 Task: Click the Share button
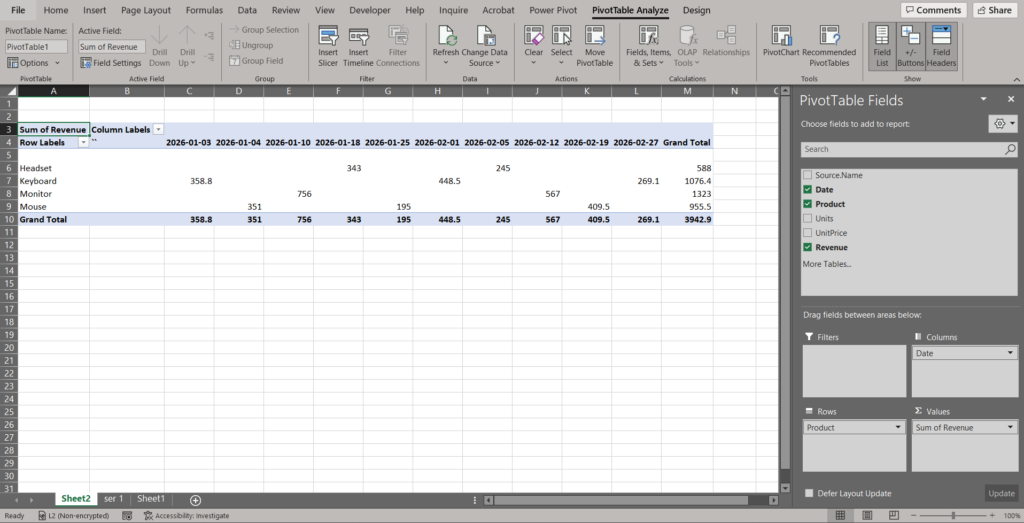pos(993,10)
